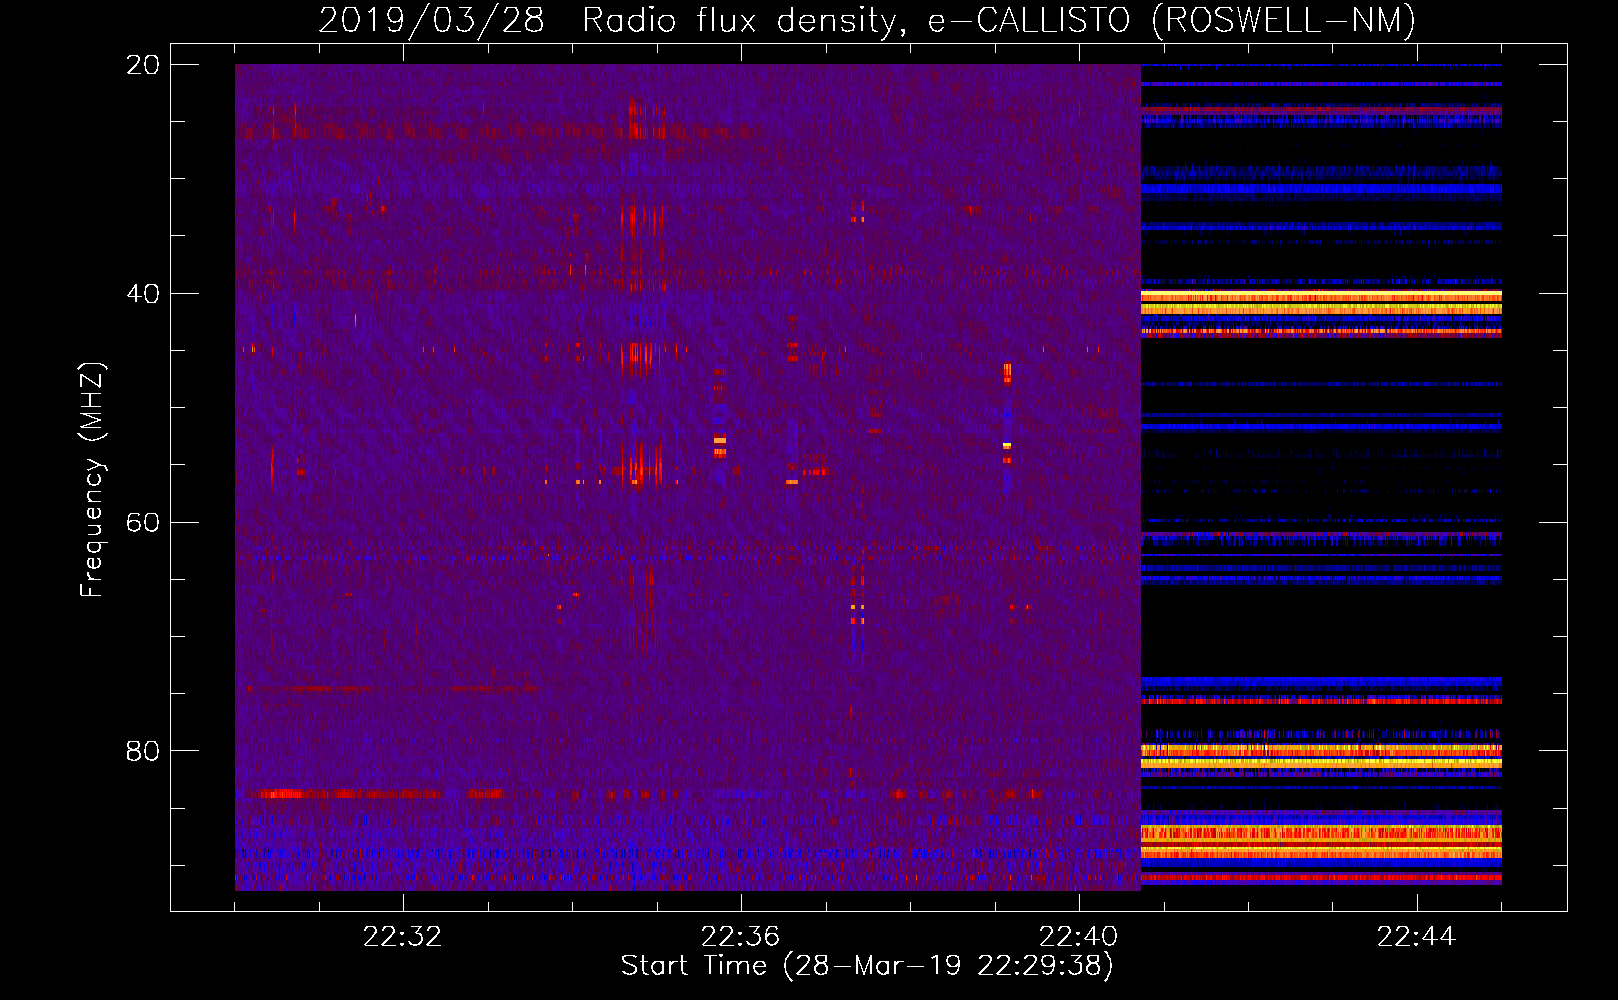The width and height of the screenshot is (1618, 1000).
Task: Click the 22:40 time tick label
Action: point(1079,937)
